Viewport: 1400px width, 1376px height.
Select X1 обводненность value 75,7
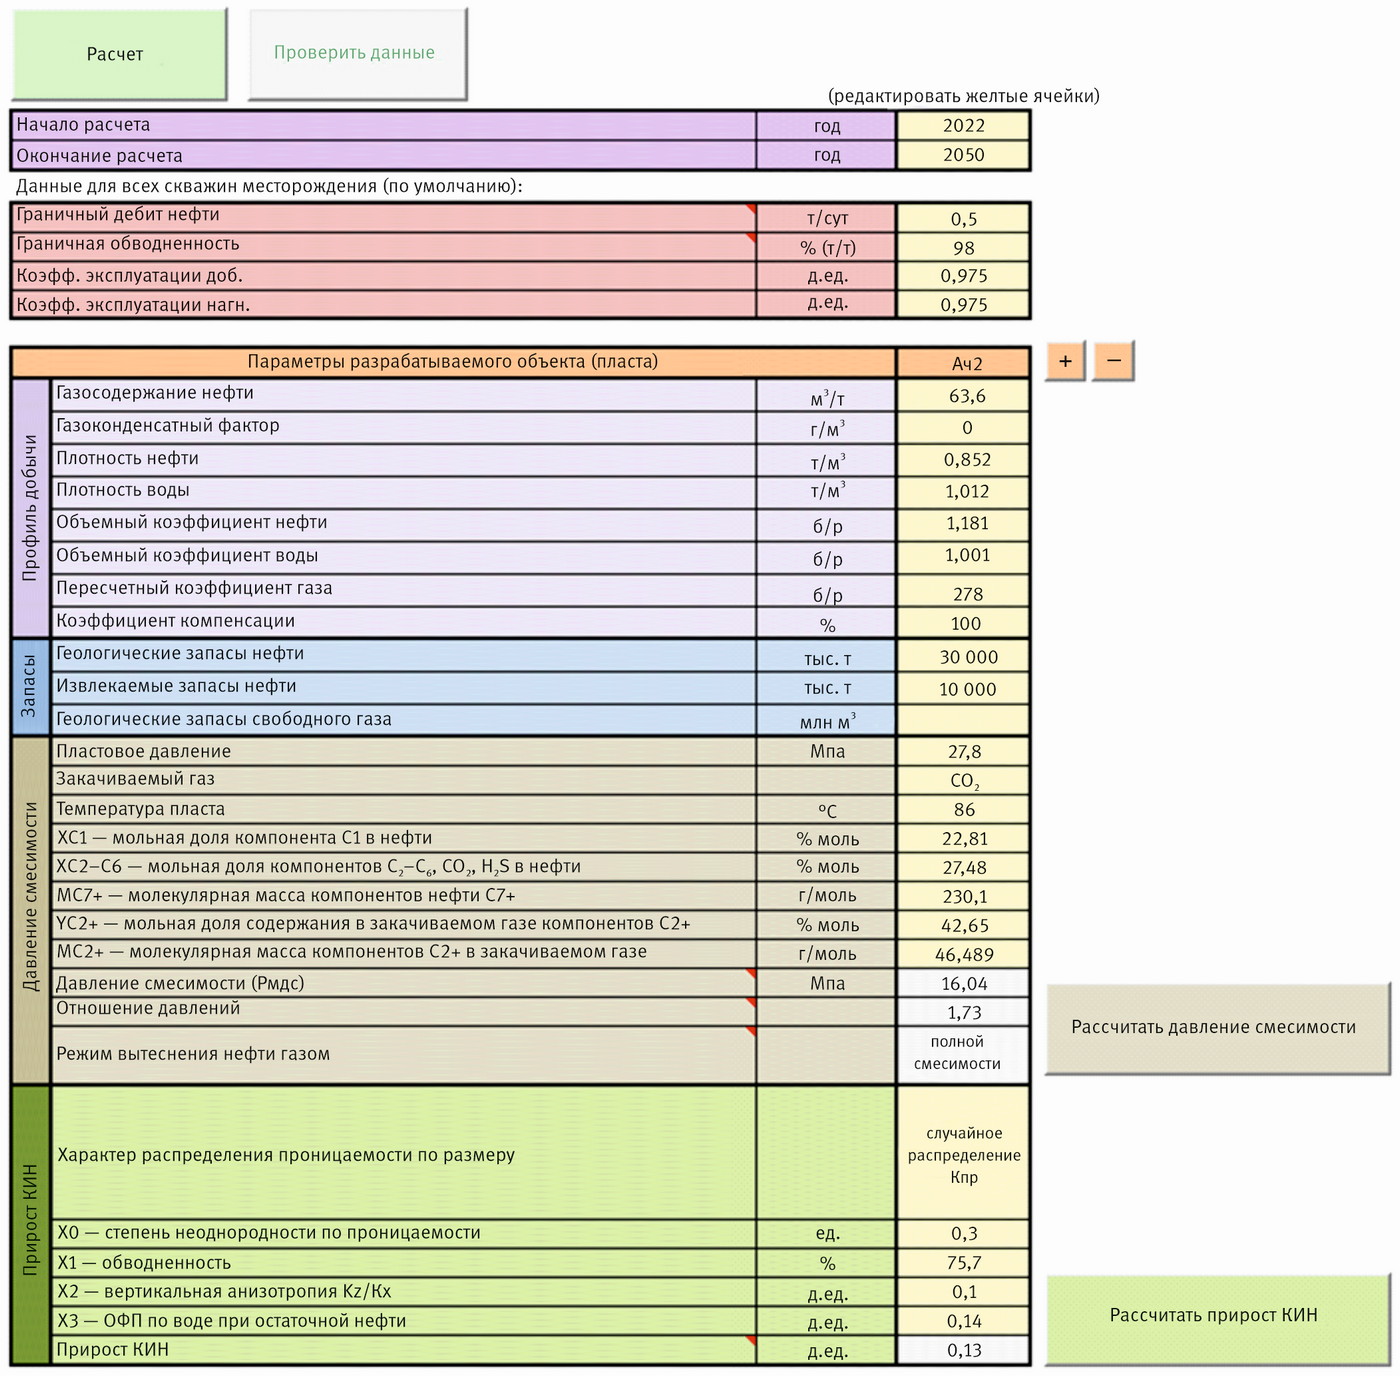(963, 1263)
